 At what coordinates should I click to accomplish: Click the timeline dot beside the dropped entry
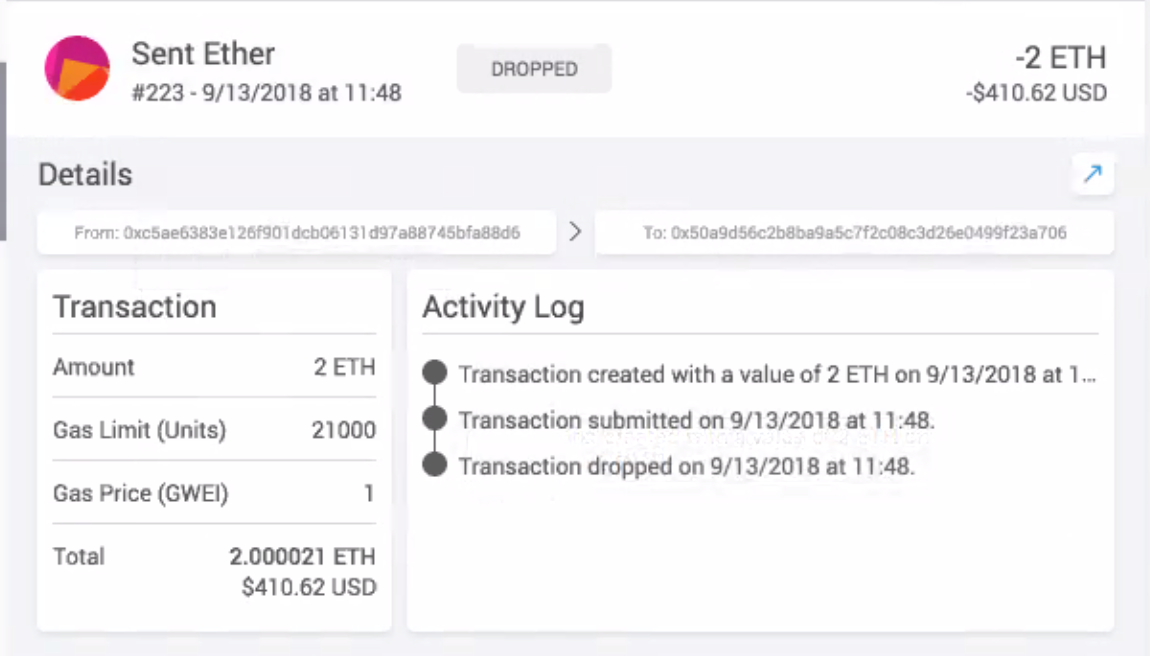[x=433, y=464]
